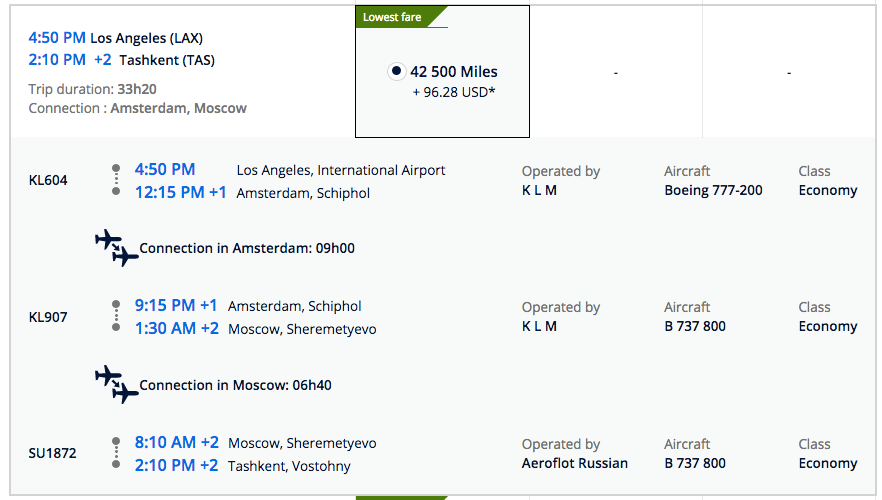Click flight number KL907

(48, 317)
